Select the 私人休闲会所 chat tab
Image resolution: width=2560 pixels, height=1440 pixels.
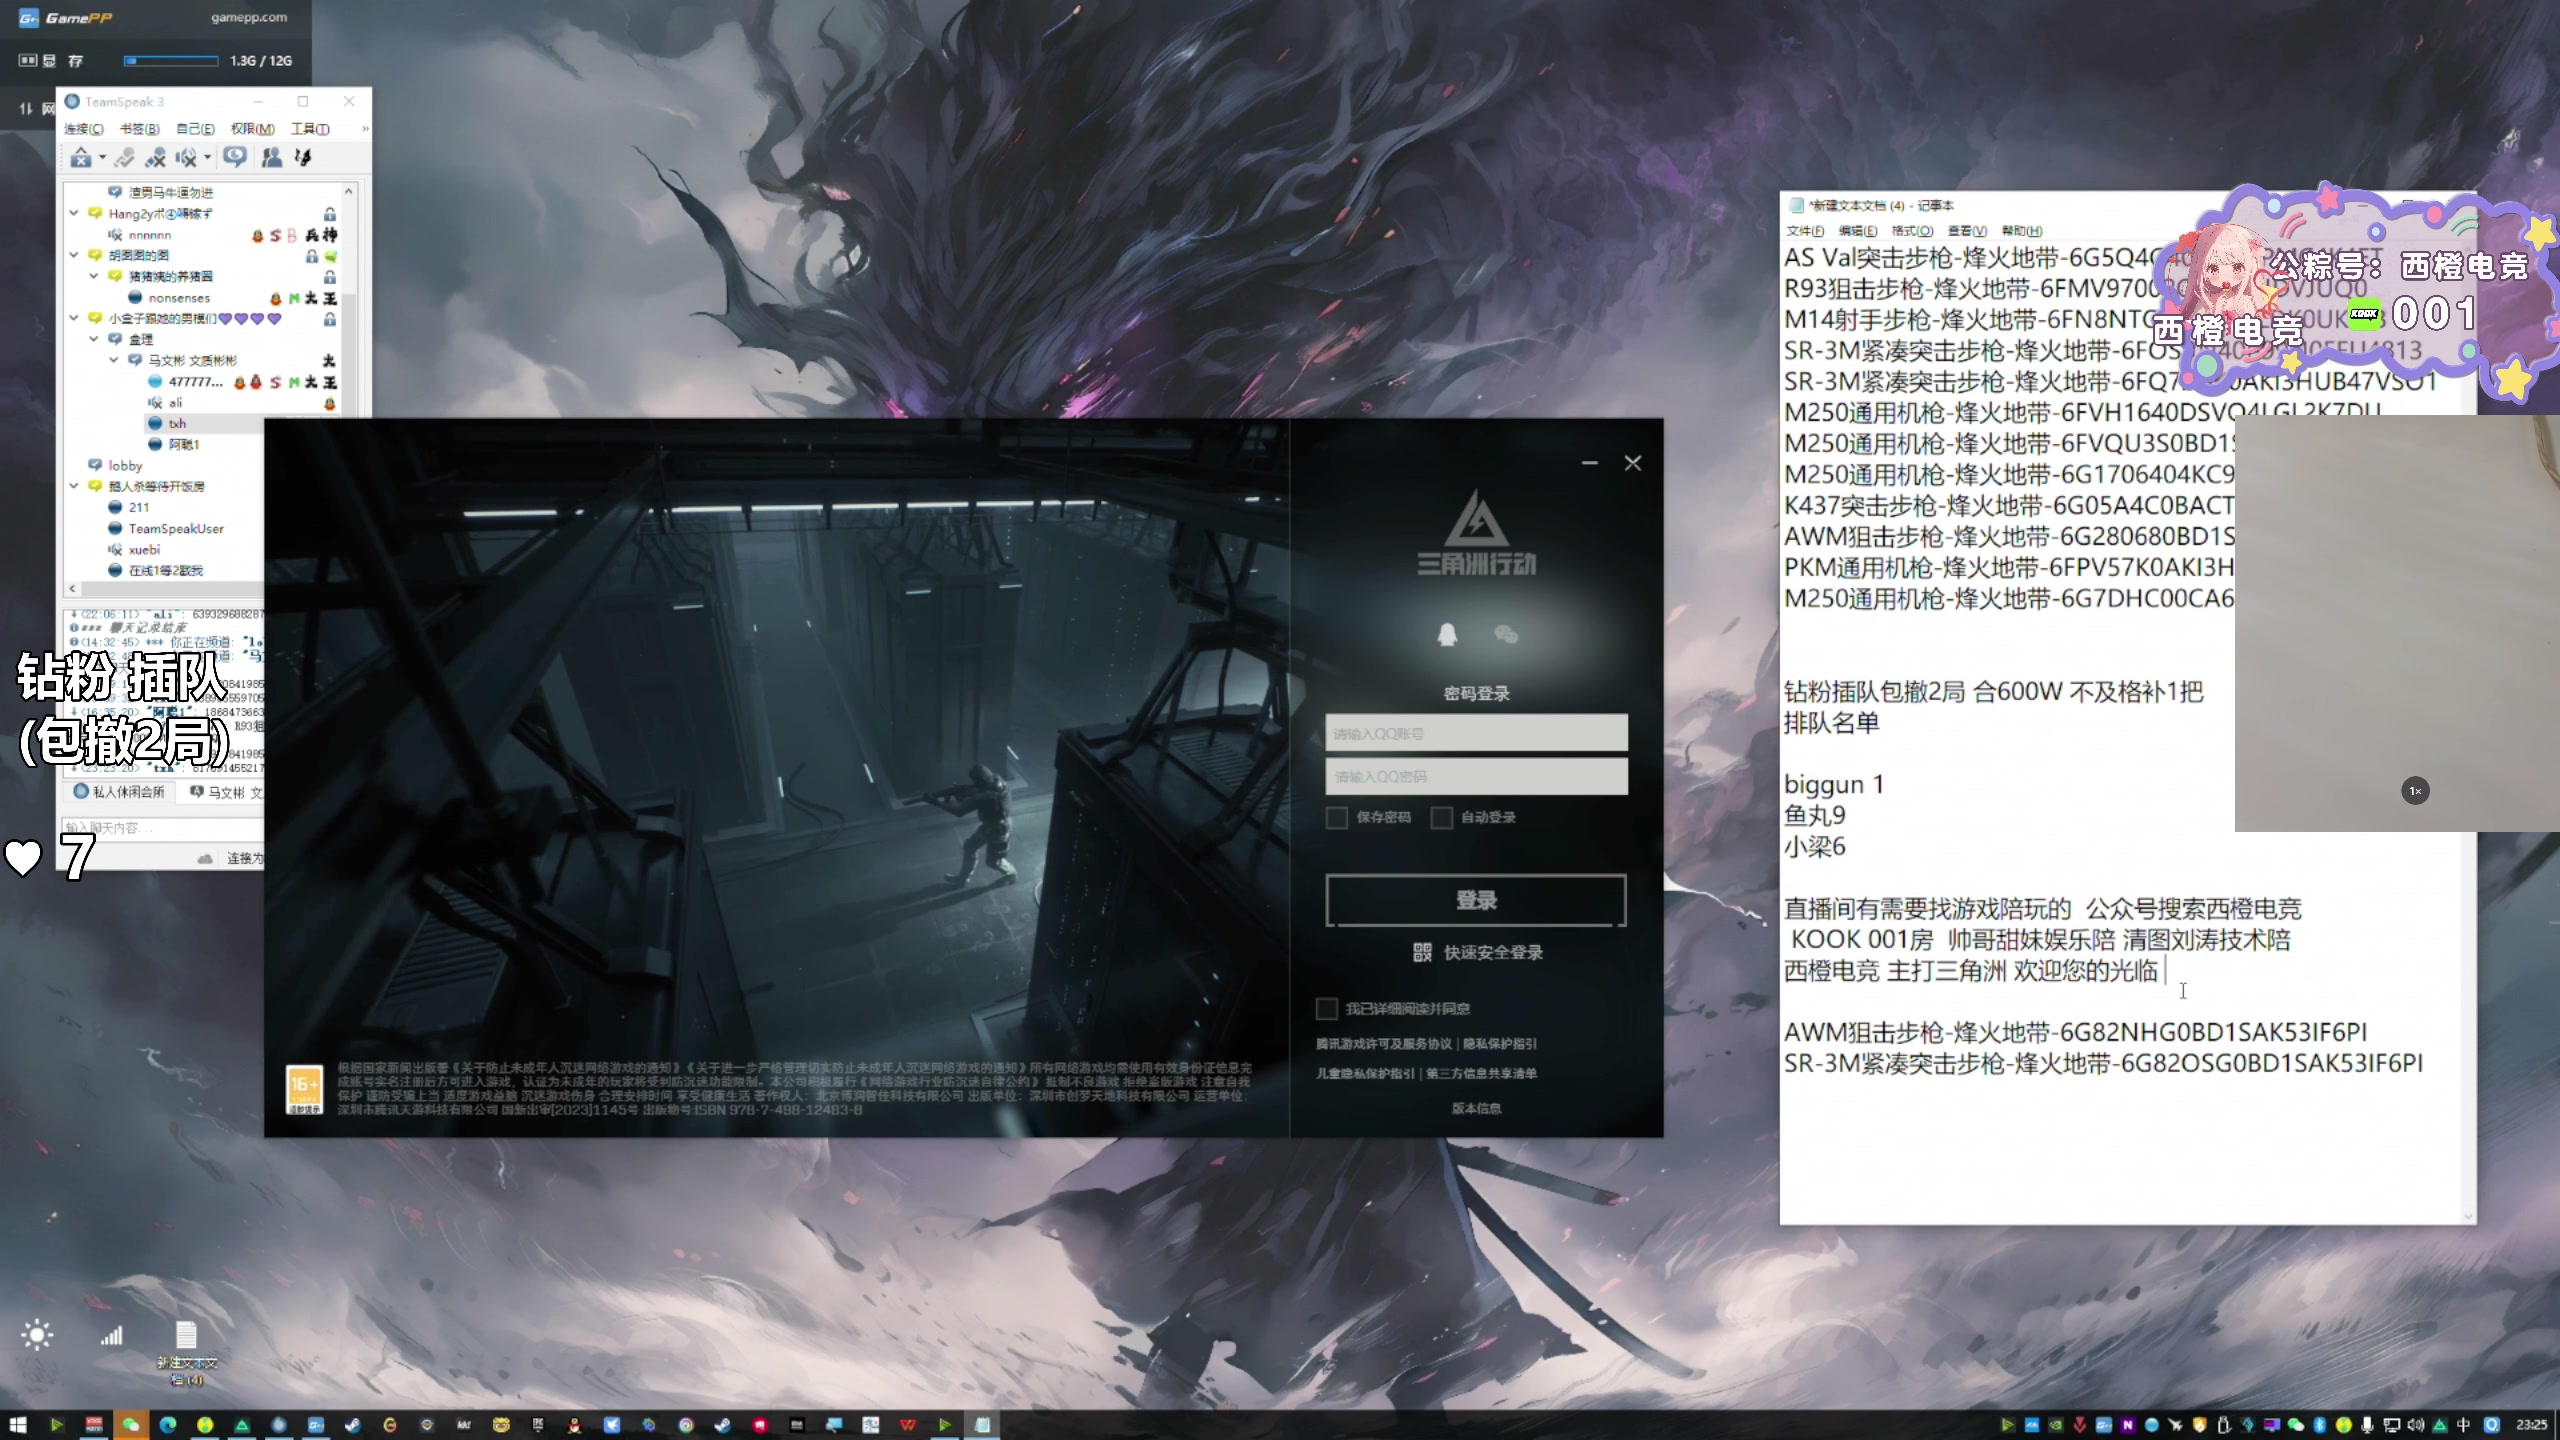(x=120, y=792)
